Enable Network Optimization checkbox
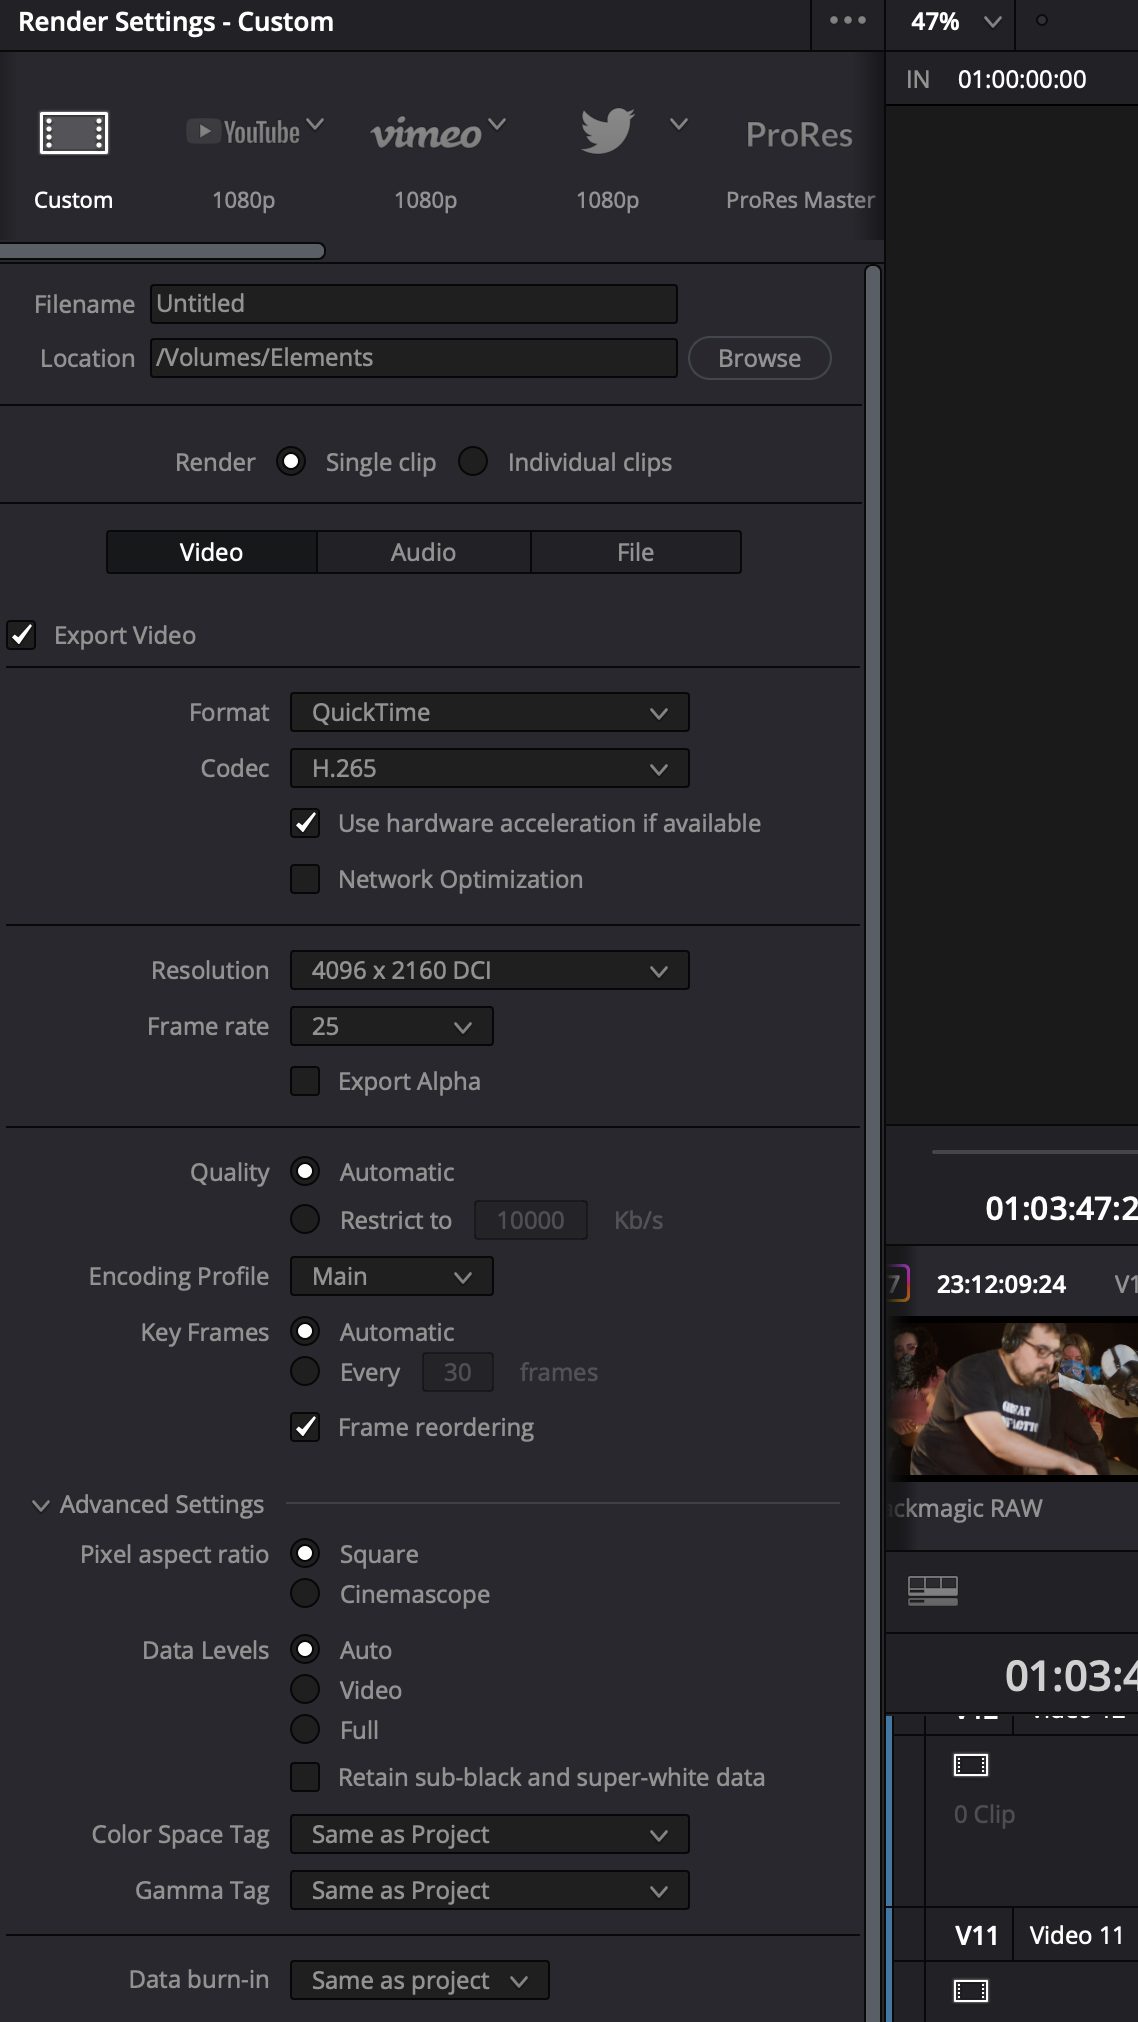Viewport: 1138px width, 2022px height. click(305, 879)
